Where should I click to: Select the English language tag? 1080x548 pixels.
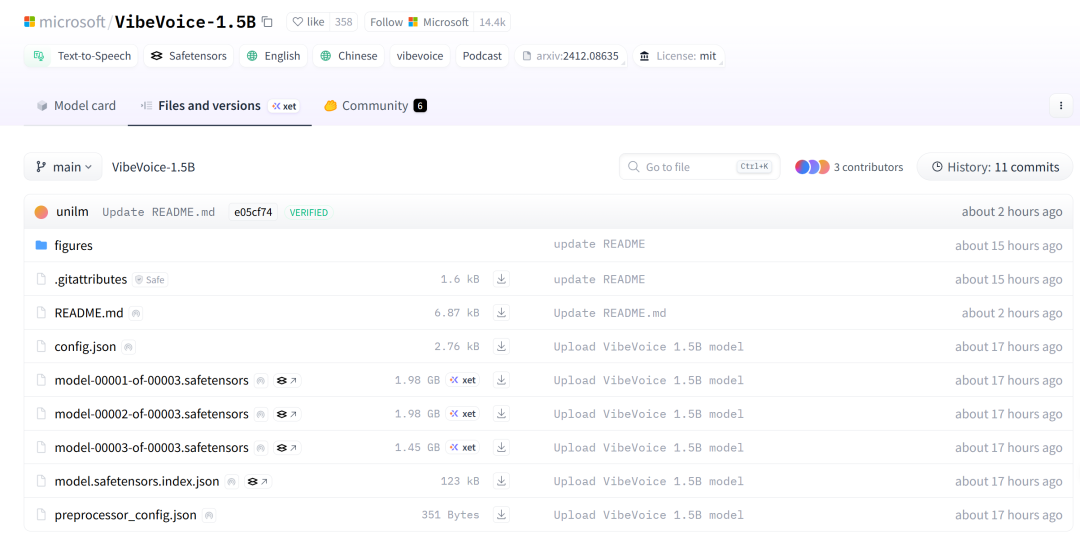coord(273,56)
